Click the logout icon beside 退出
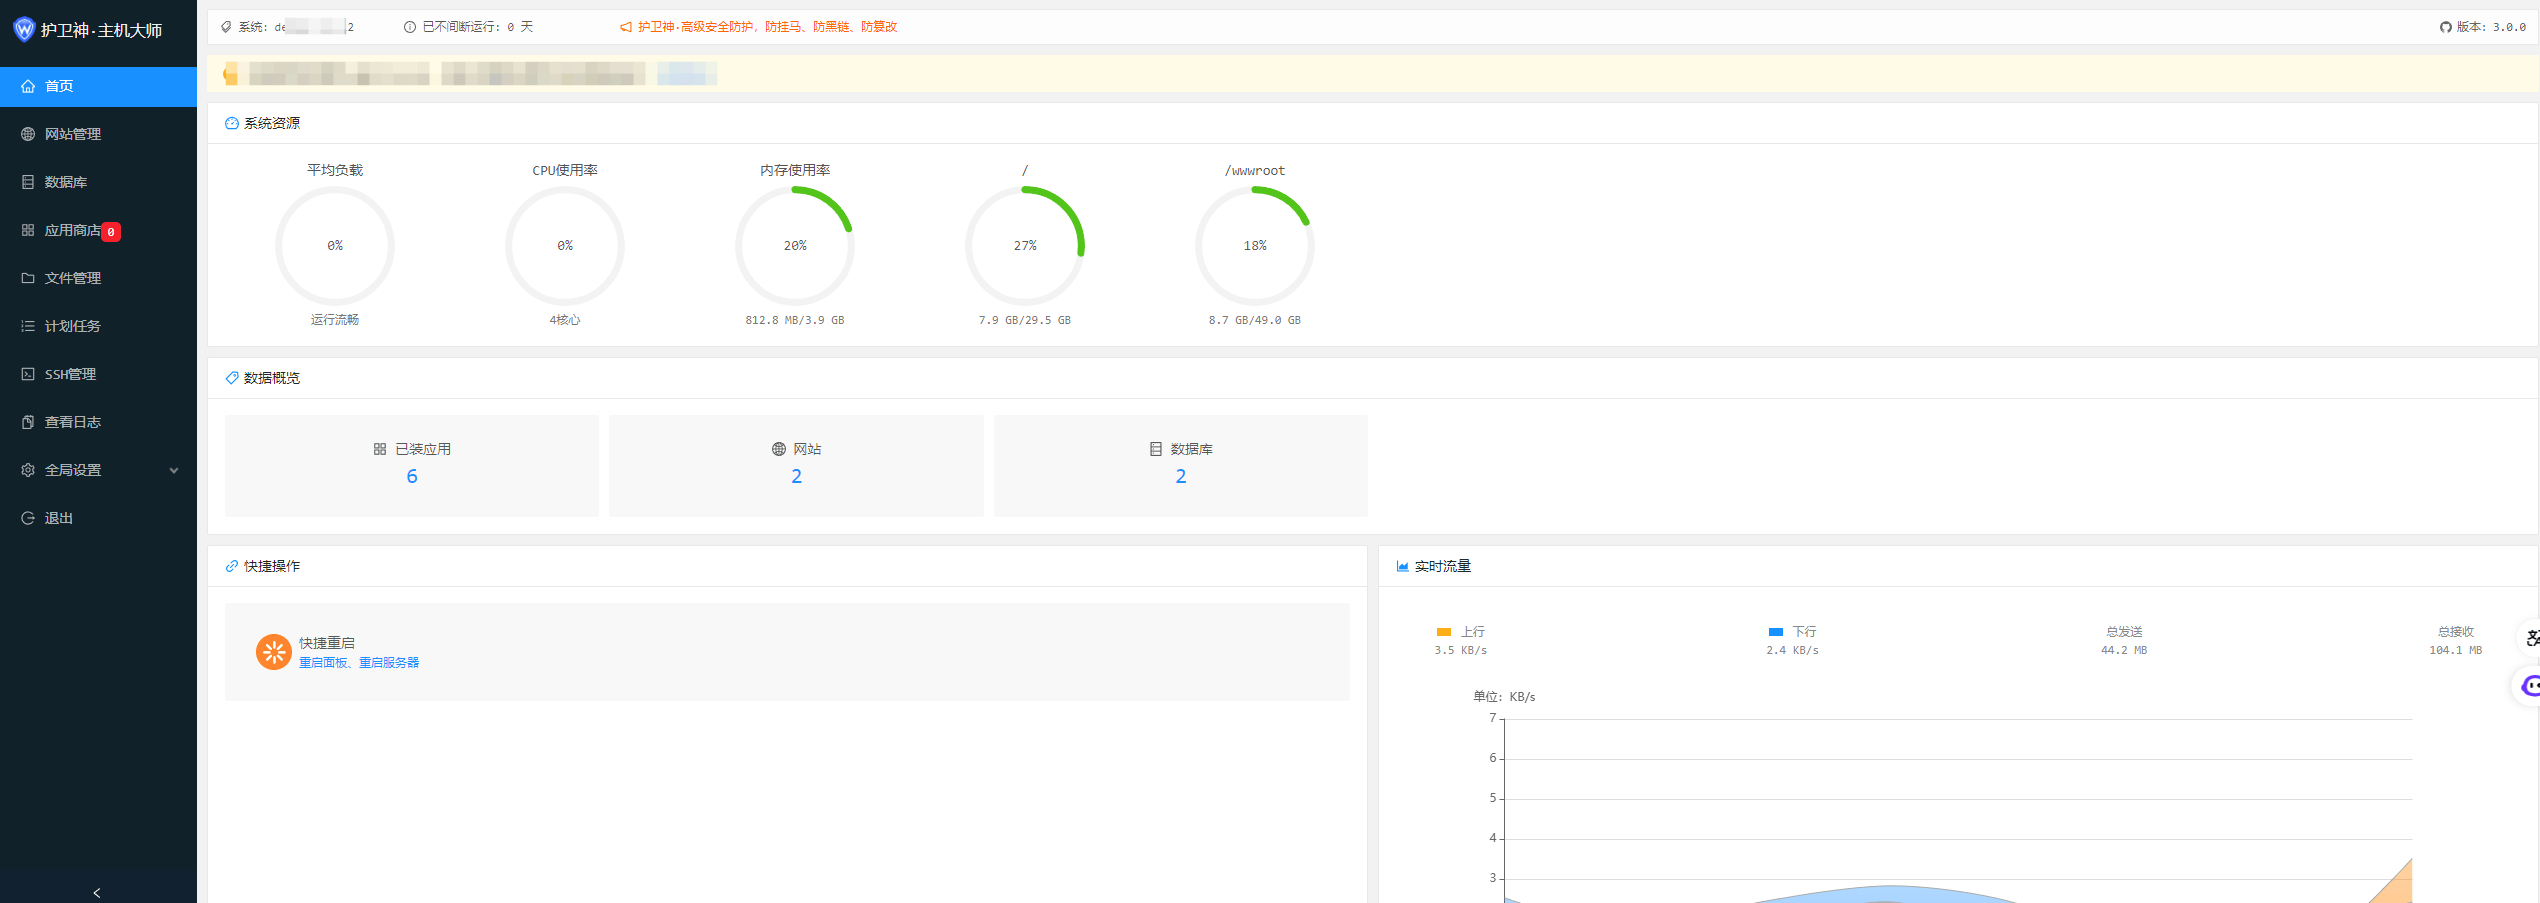This screenshot has height=903, width=2540. click(x=28, y=518)
